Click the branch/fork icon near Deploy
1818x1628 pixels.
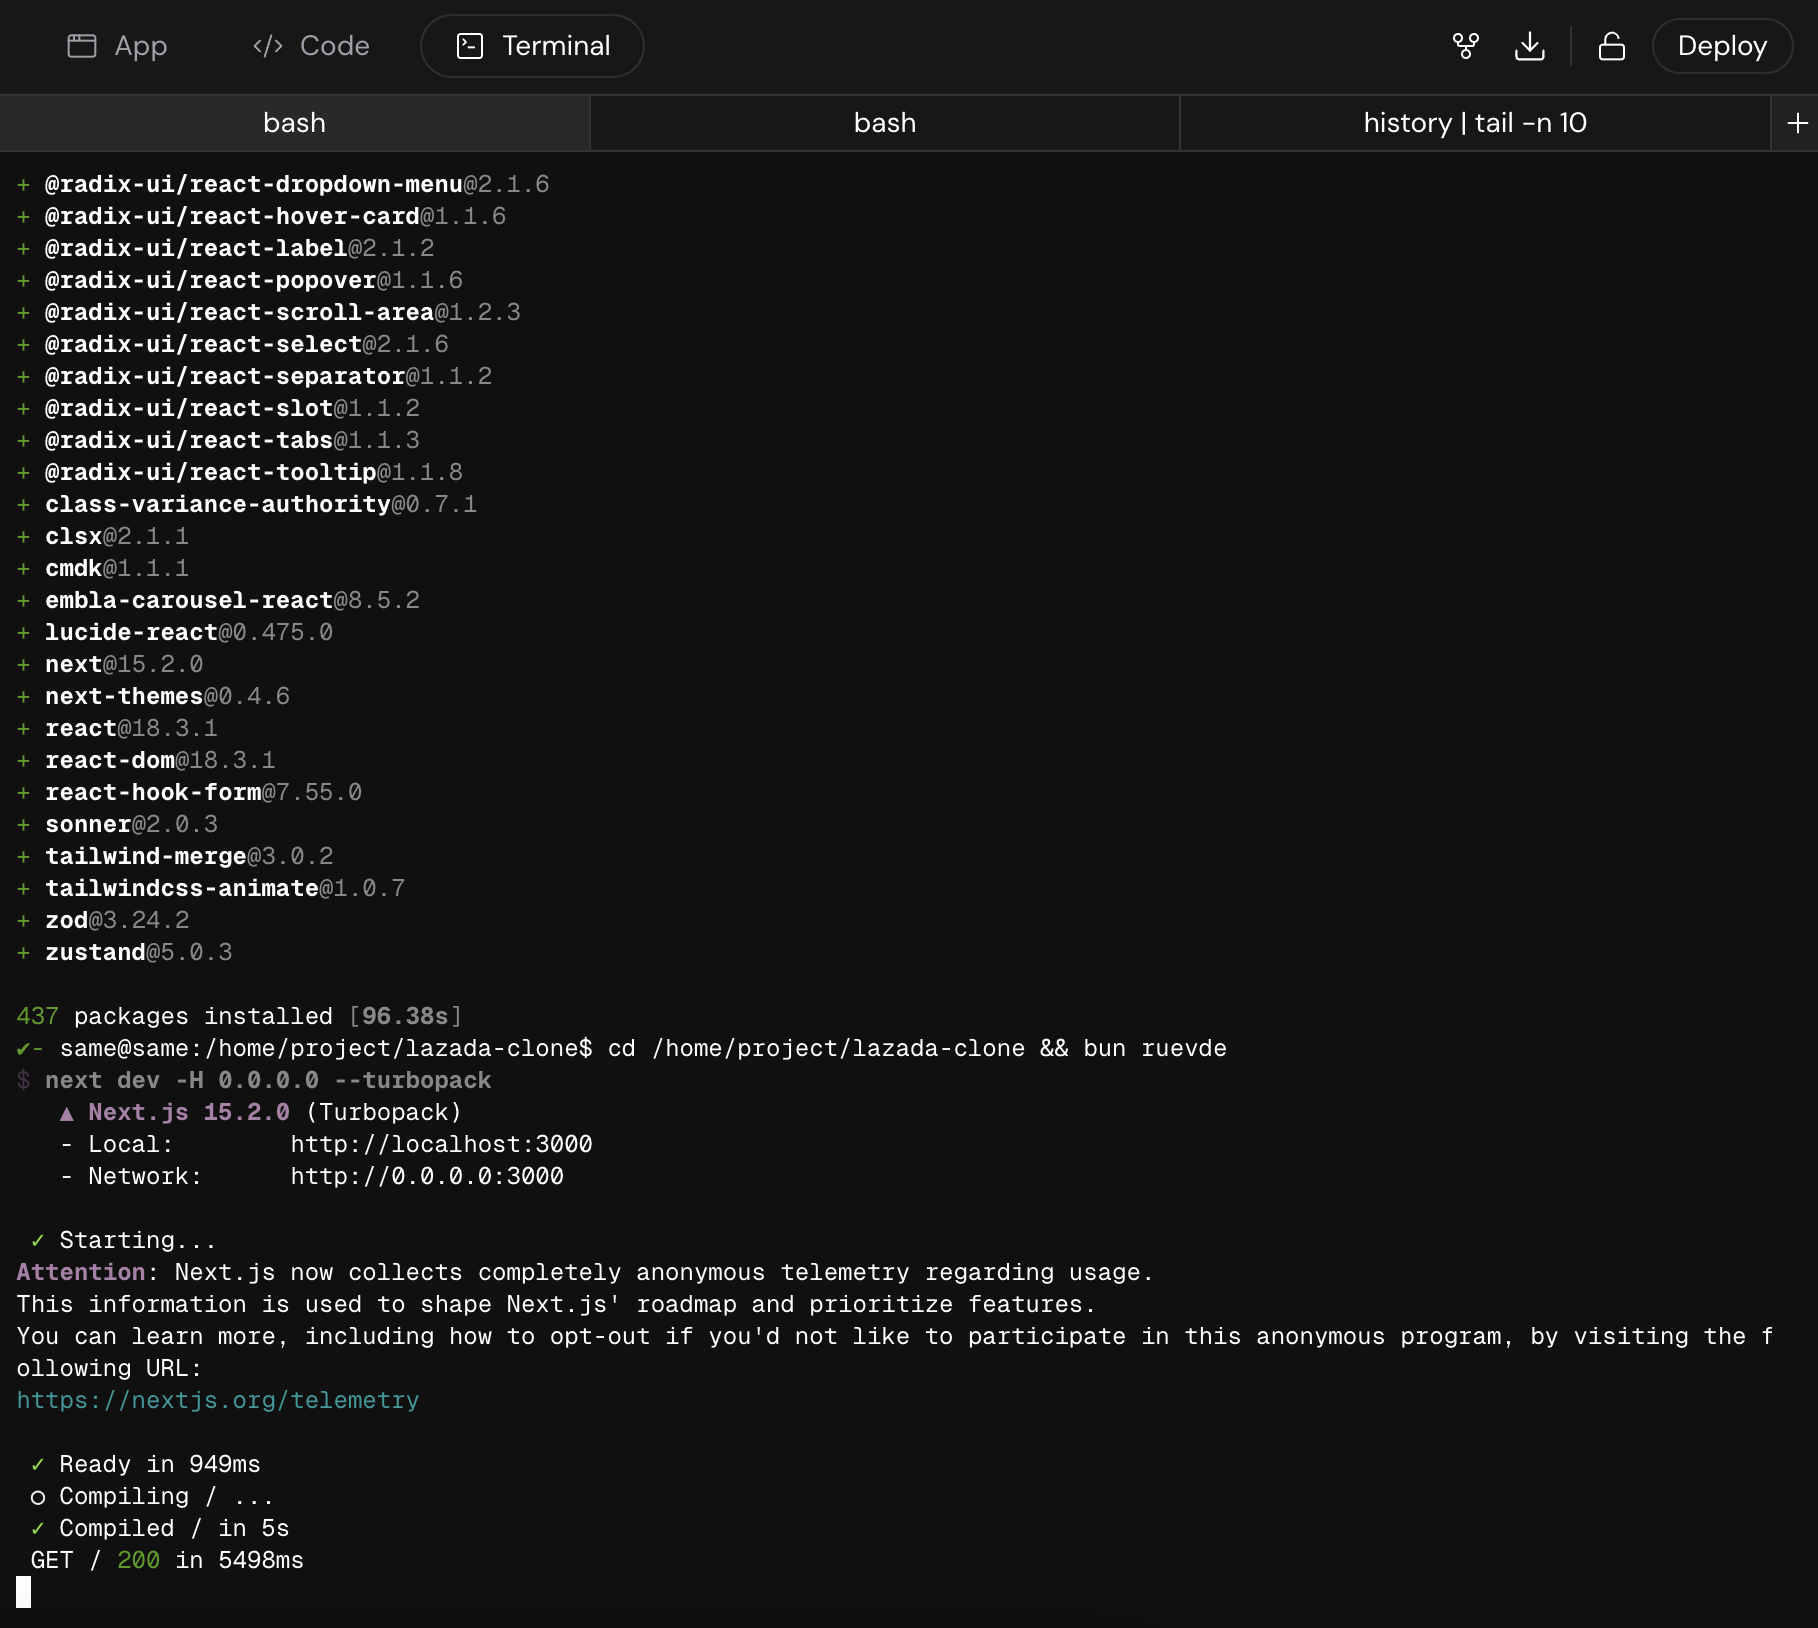click(x=1466, y=46)
